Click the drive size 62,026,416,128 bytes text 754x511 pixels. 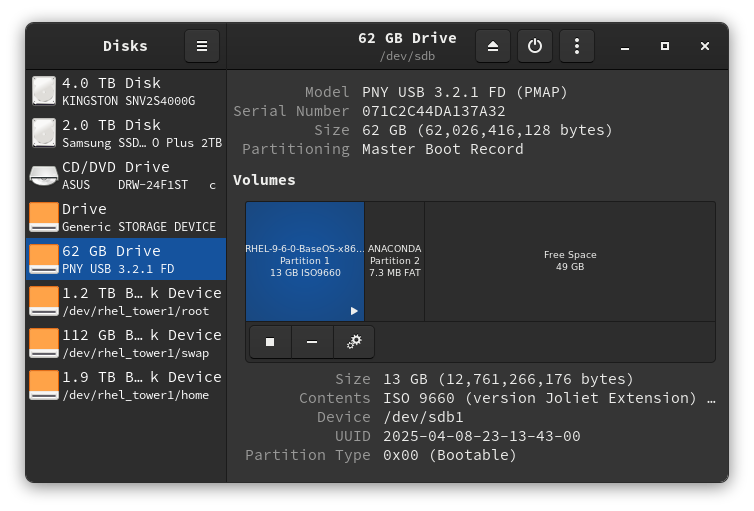487,130
